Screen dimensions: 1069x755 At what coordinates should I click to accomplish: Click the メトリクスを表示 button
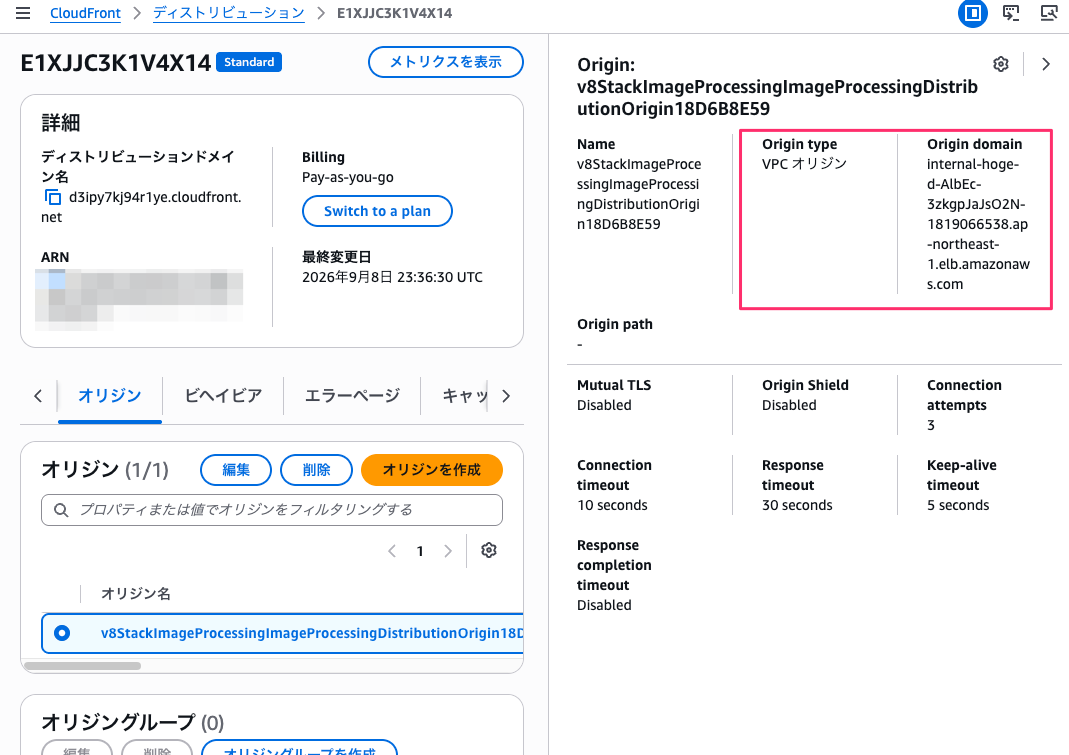[446, 62]
